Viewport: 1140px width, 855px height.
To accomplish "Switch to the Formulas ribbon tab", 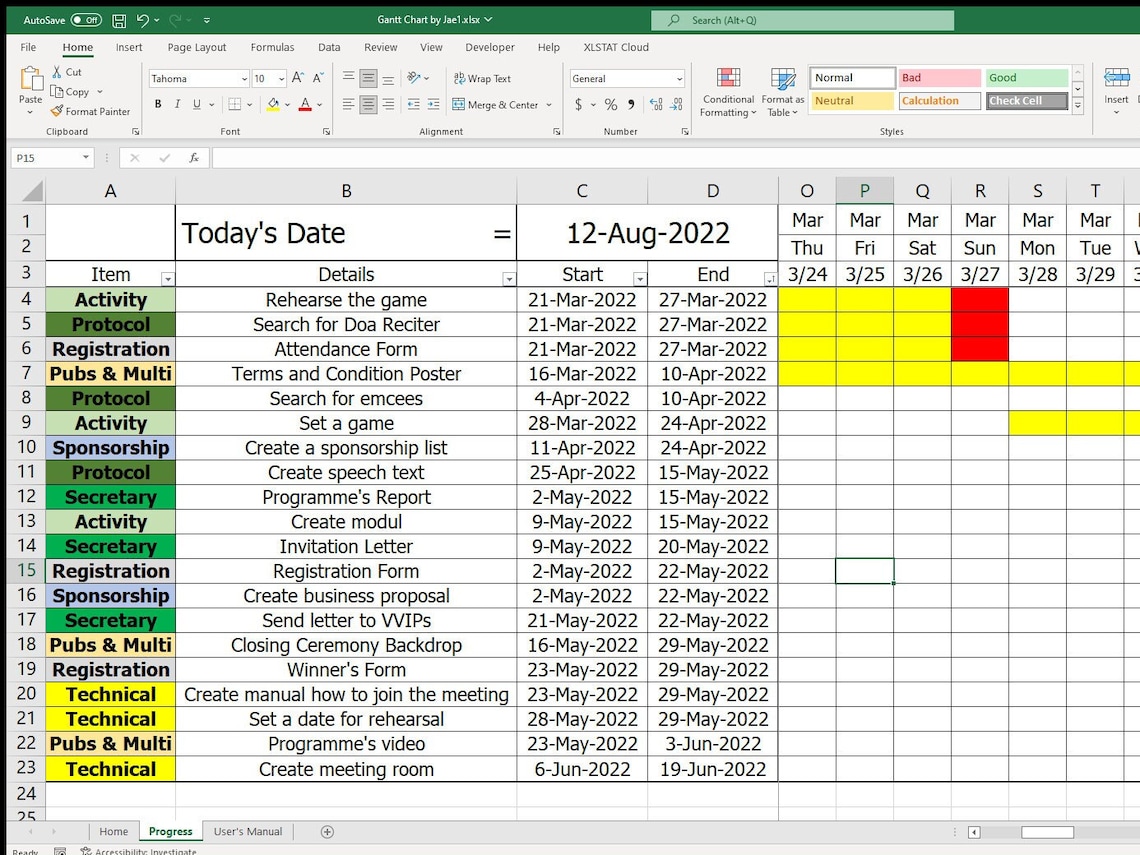I will pos(272,47).
